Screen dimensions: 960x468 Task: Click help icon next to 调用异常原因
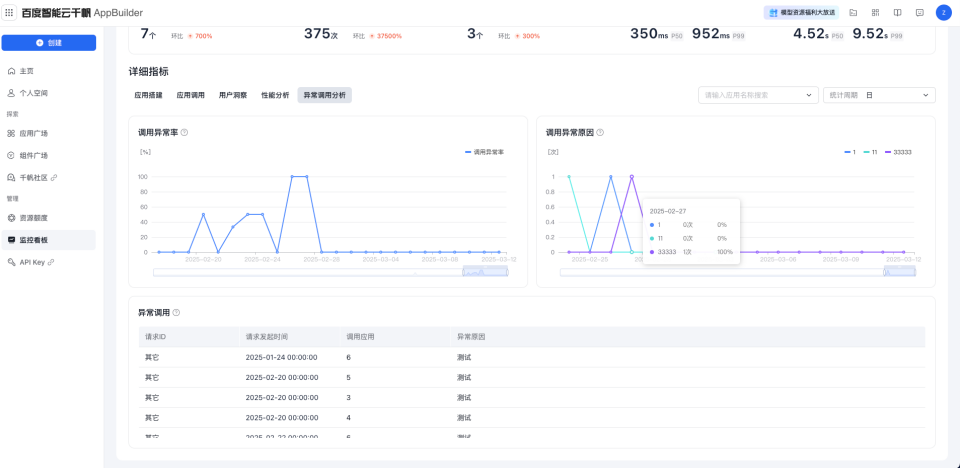pyautogui.click(x=600, y=132)
